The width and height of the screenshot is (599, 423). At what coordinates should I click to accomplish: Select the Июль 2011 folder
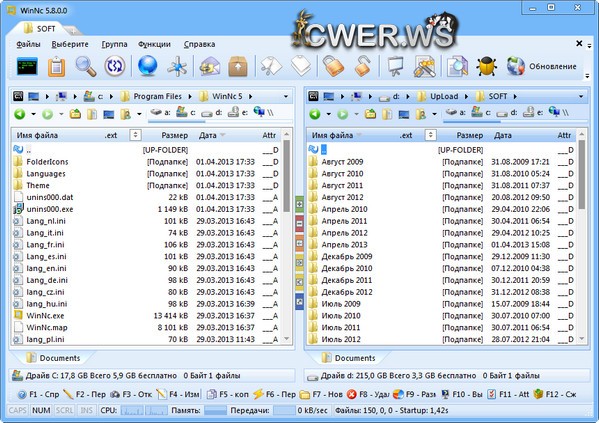point(341,328)
